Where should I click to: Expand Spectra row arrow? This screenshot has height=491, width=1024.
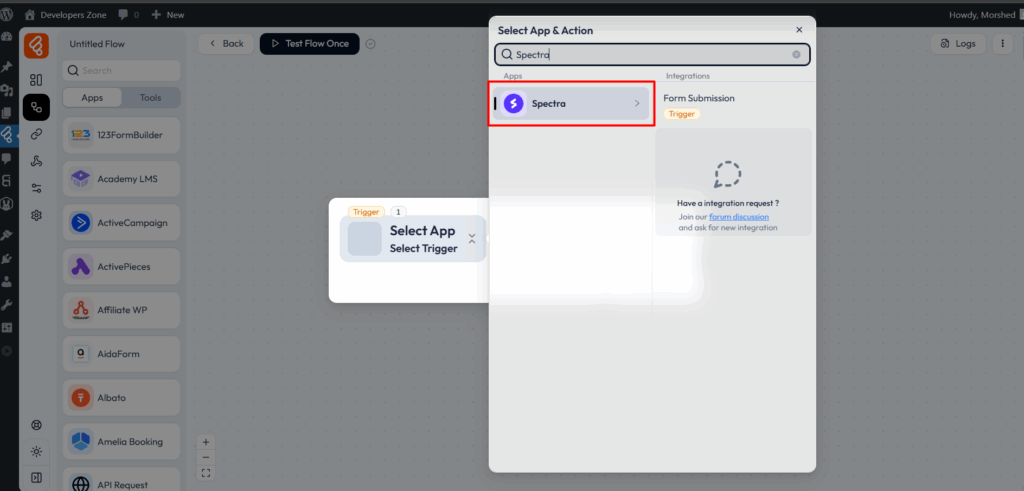(637, 103)
